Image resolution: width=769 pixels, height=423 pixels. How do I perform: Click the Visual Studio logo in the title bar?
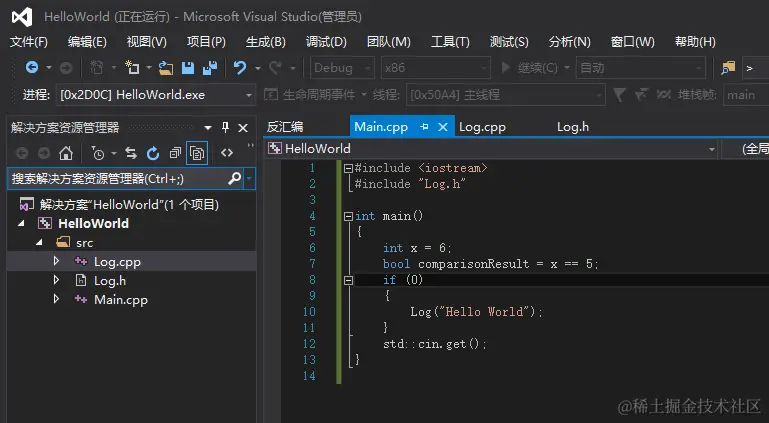22,17
